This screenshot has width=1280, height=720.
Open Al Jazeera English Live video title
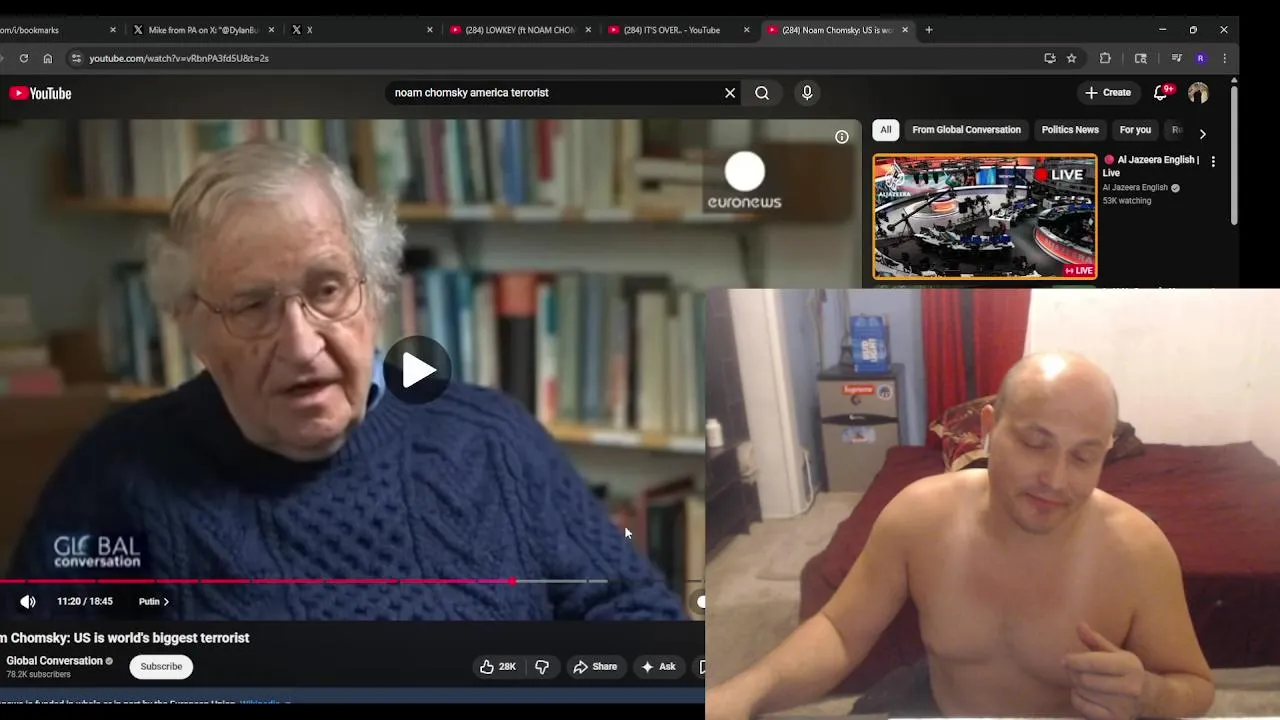point(1151,166)
